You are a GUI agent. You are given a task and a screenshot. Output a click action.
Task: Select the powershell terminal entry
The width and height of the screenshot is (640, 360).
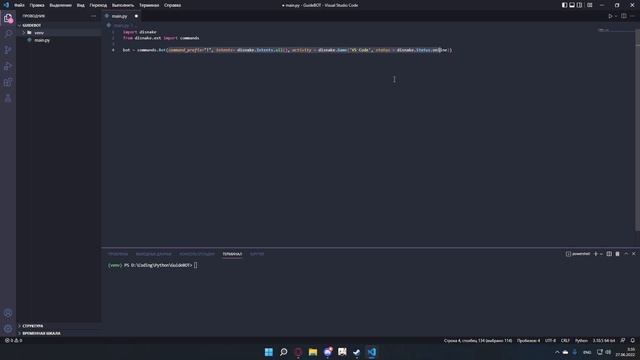click(x=578, y=254)
